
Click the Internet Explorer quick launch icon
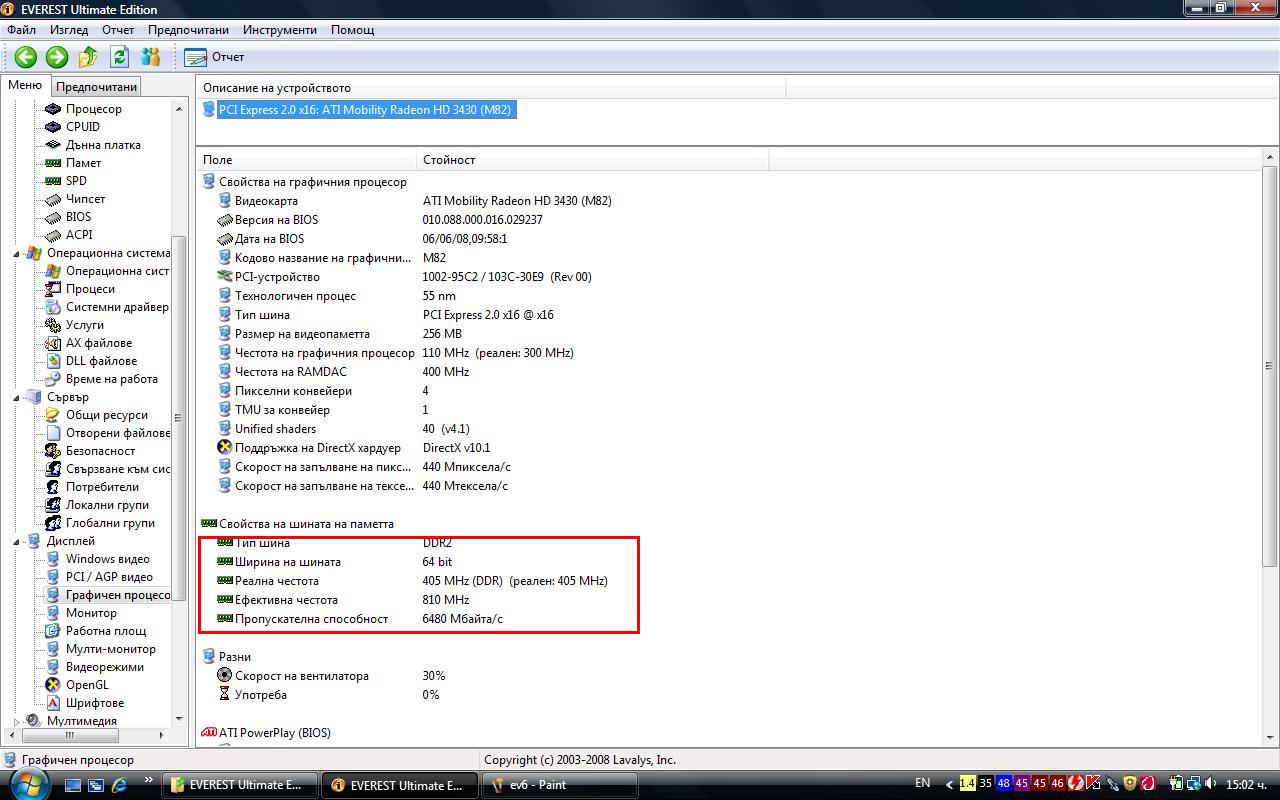(x=120, y=785)
